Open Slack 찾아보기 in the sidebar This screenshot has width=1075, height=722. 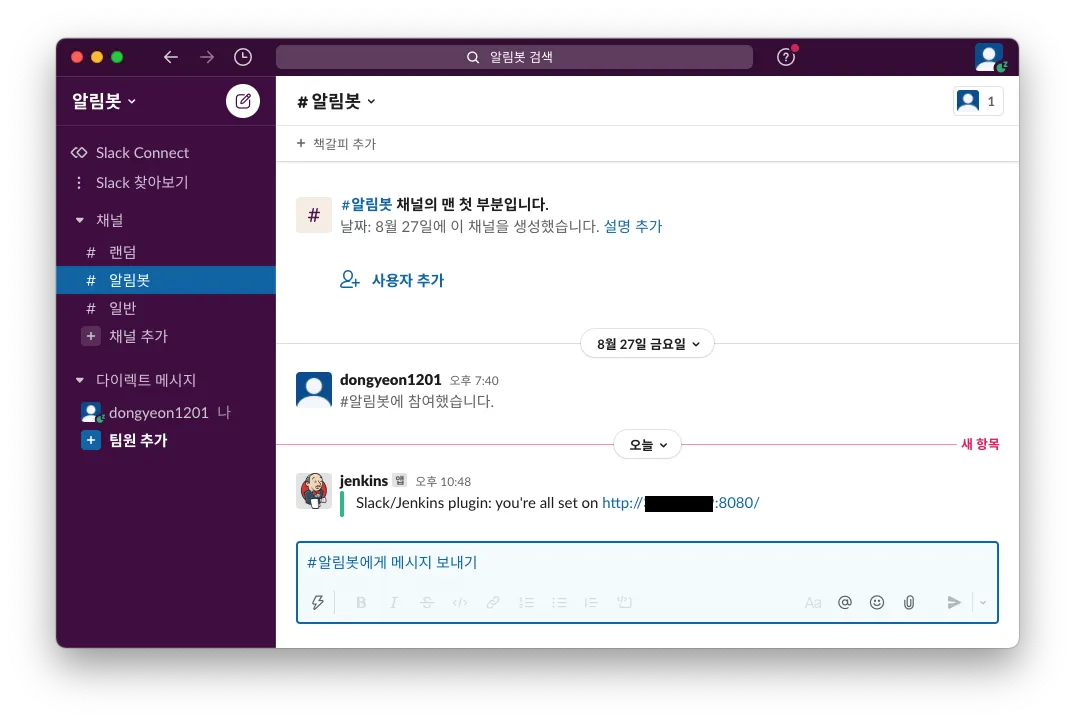(166, 182)
